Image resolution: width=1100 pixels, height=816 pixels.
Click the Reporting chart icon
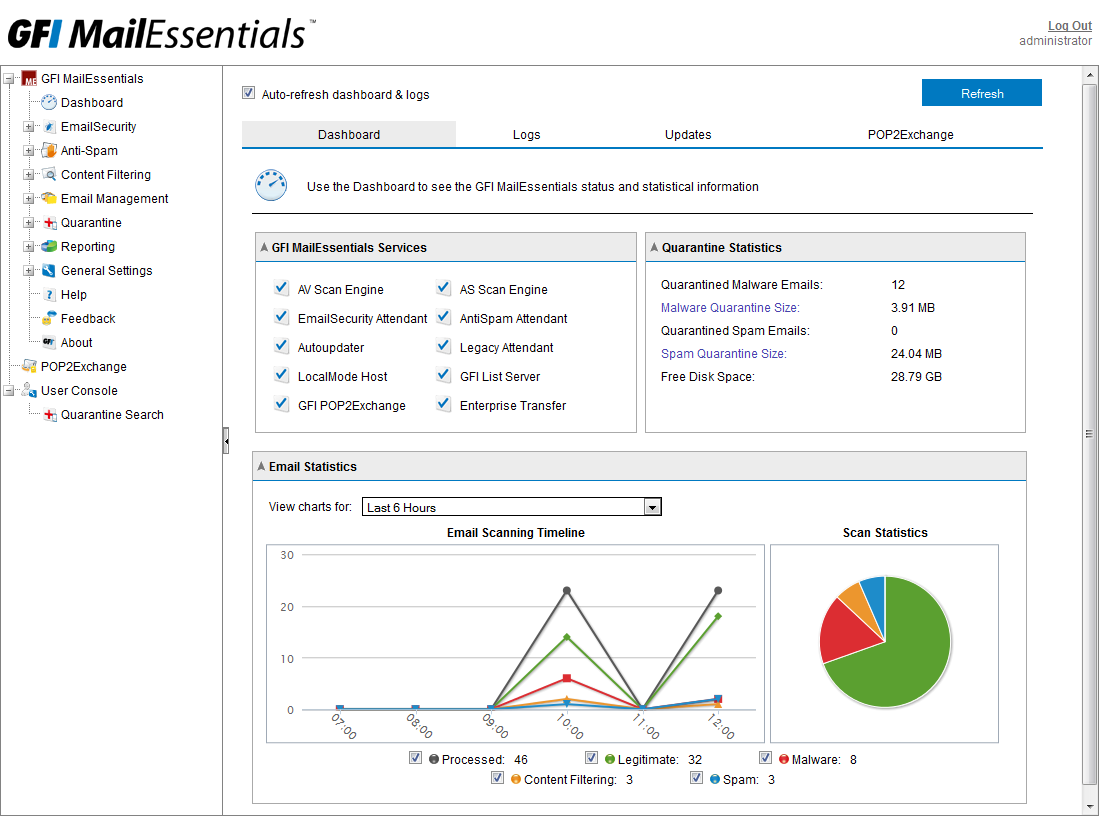point(49,247)
